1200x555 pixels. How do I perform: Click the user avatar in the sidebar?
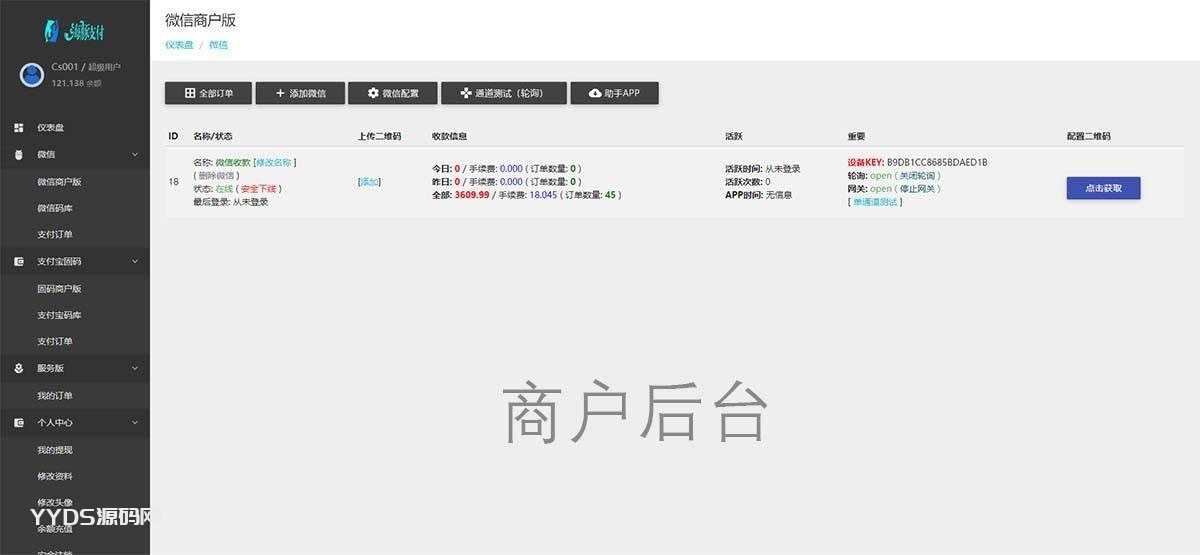coord(32,75)
